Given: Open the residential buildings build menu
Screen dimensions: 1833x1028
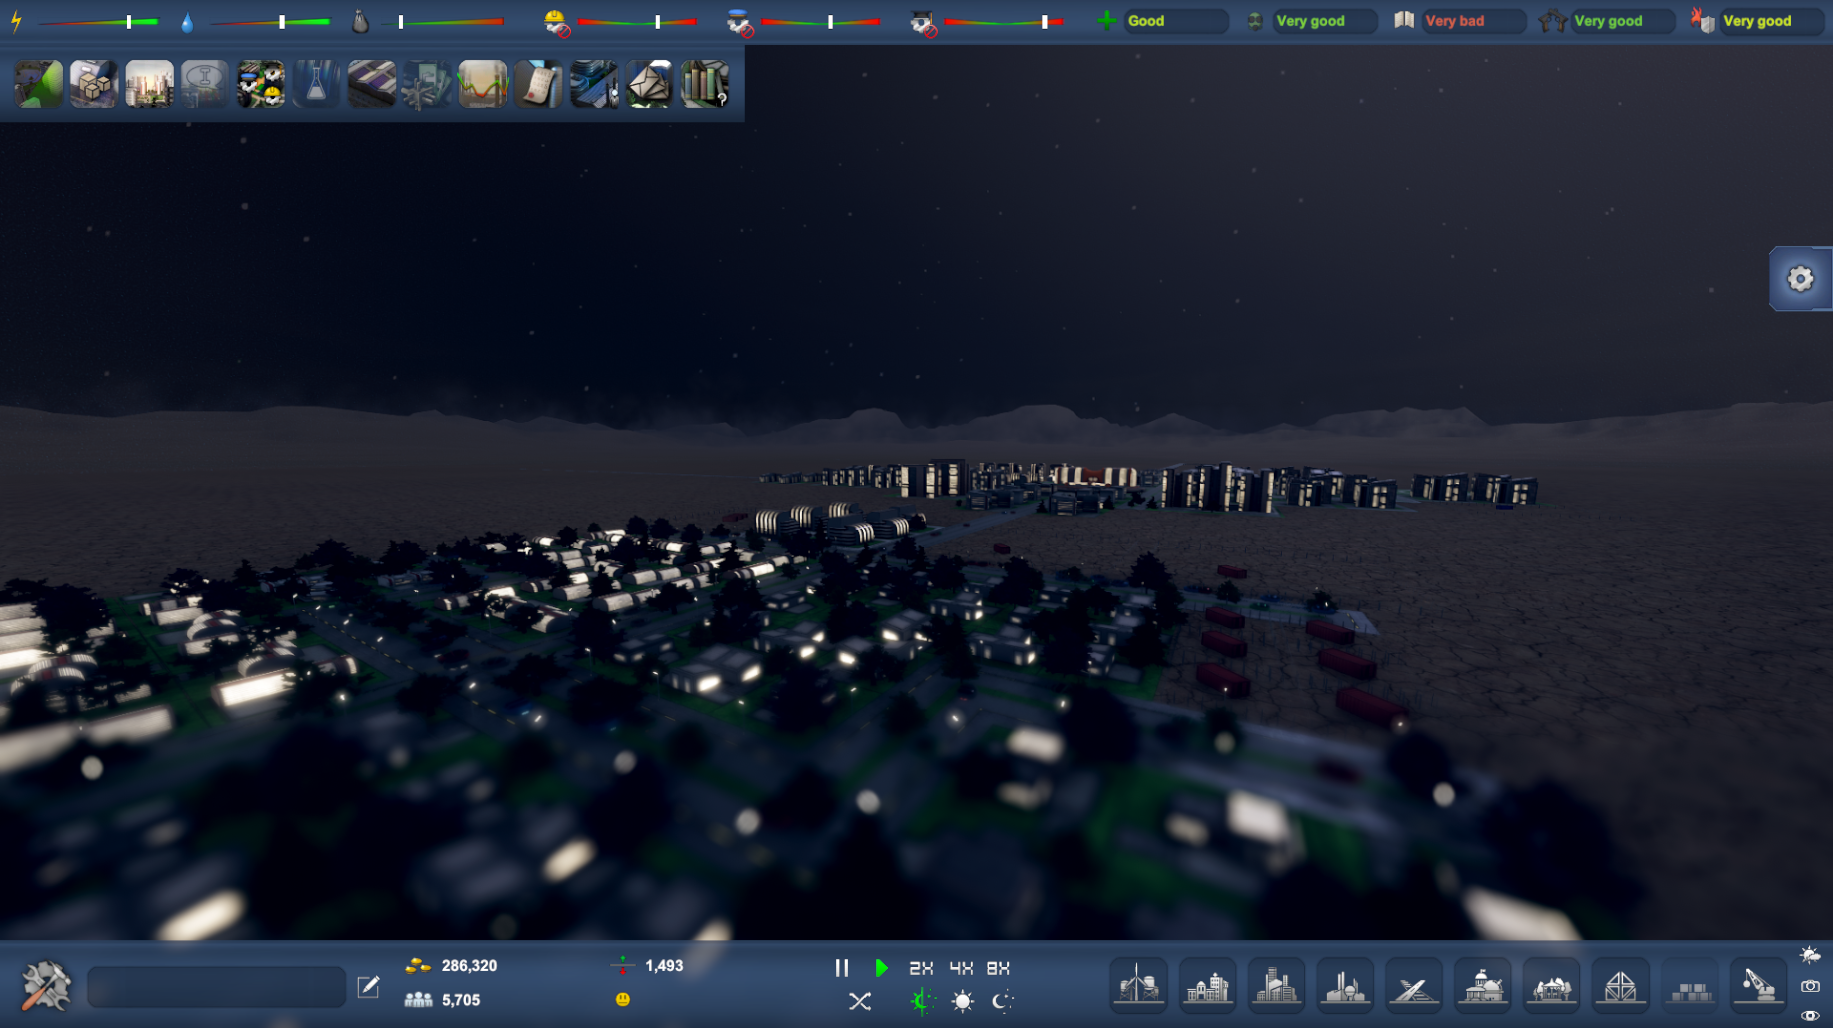Looking at the screenshot, I should pyautogui.click(x=1208, y=986).
